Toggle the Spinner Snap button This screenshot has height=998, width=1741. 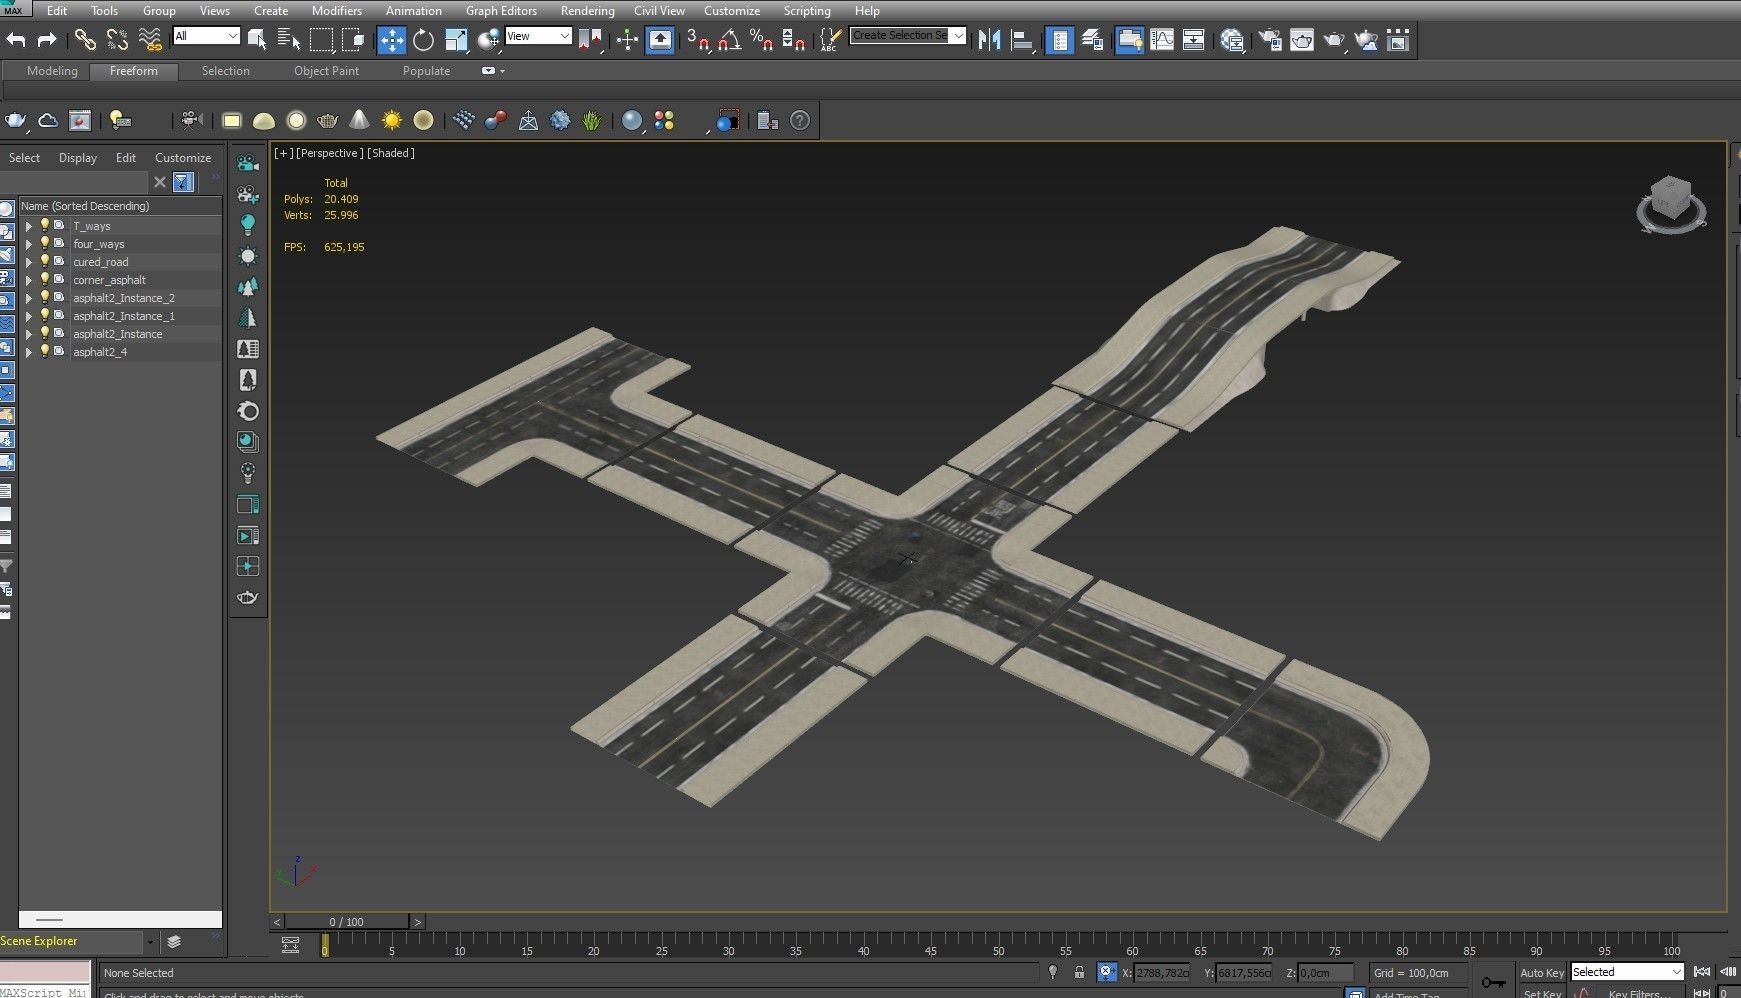coord(794,40)
